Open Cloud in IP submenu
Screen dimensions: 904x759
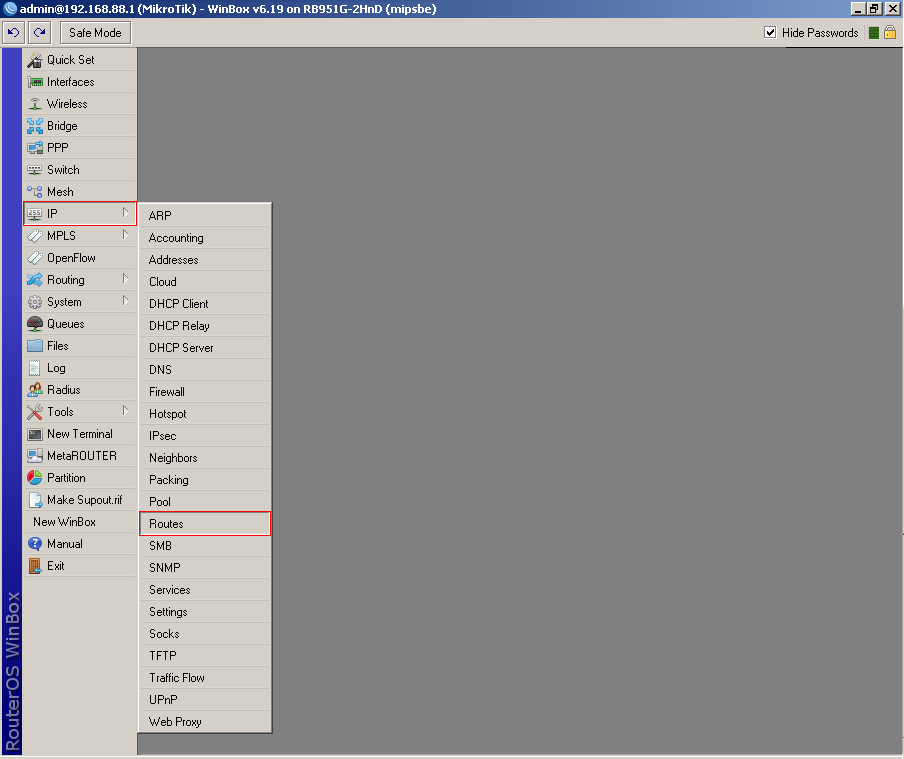click(x=205, y=281)
